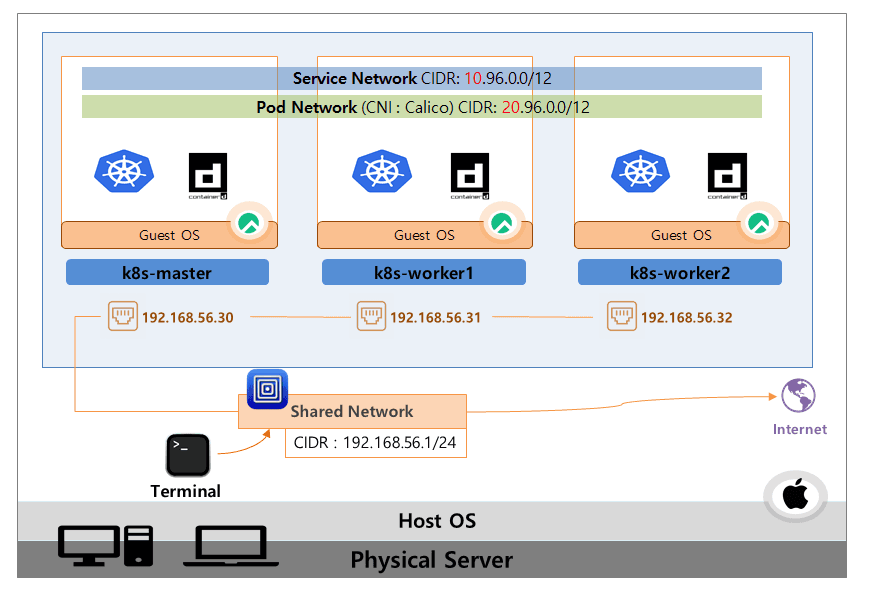
Task: Click the Apple logo badge
Action: coord(795,496)
